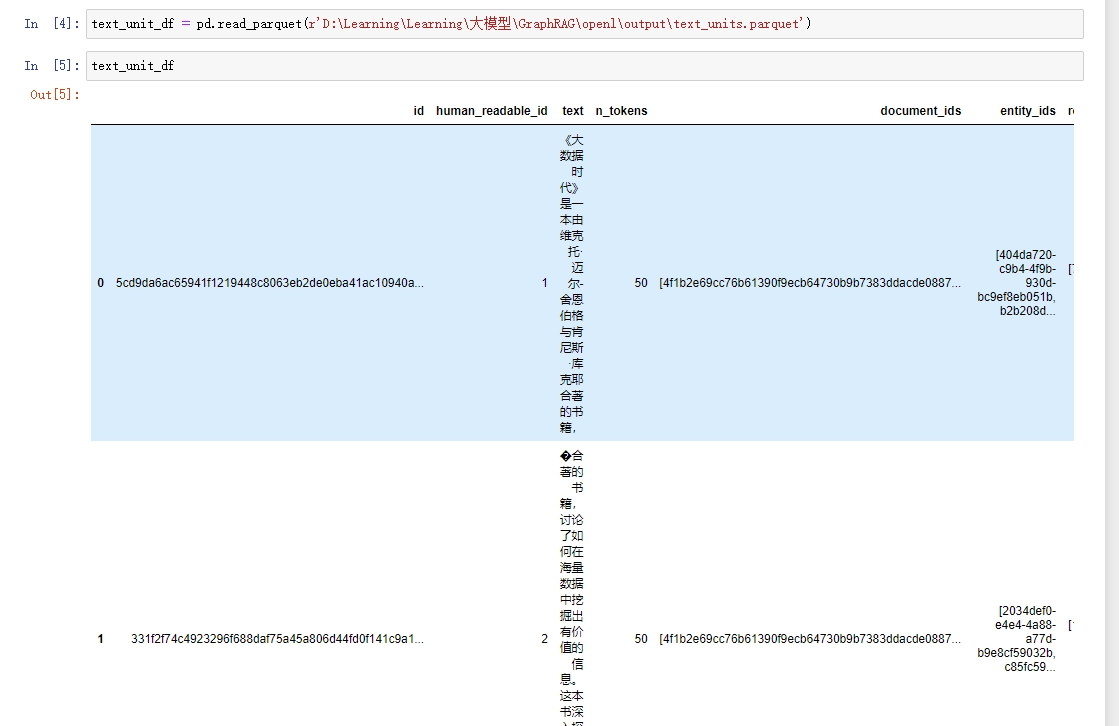Click row index 1
Image resolution: width=1119 pixels, height=726 pixels.
101,639
